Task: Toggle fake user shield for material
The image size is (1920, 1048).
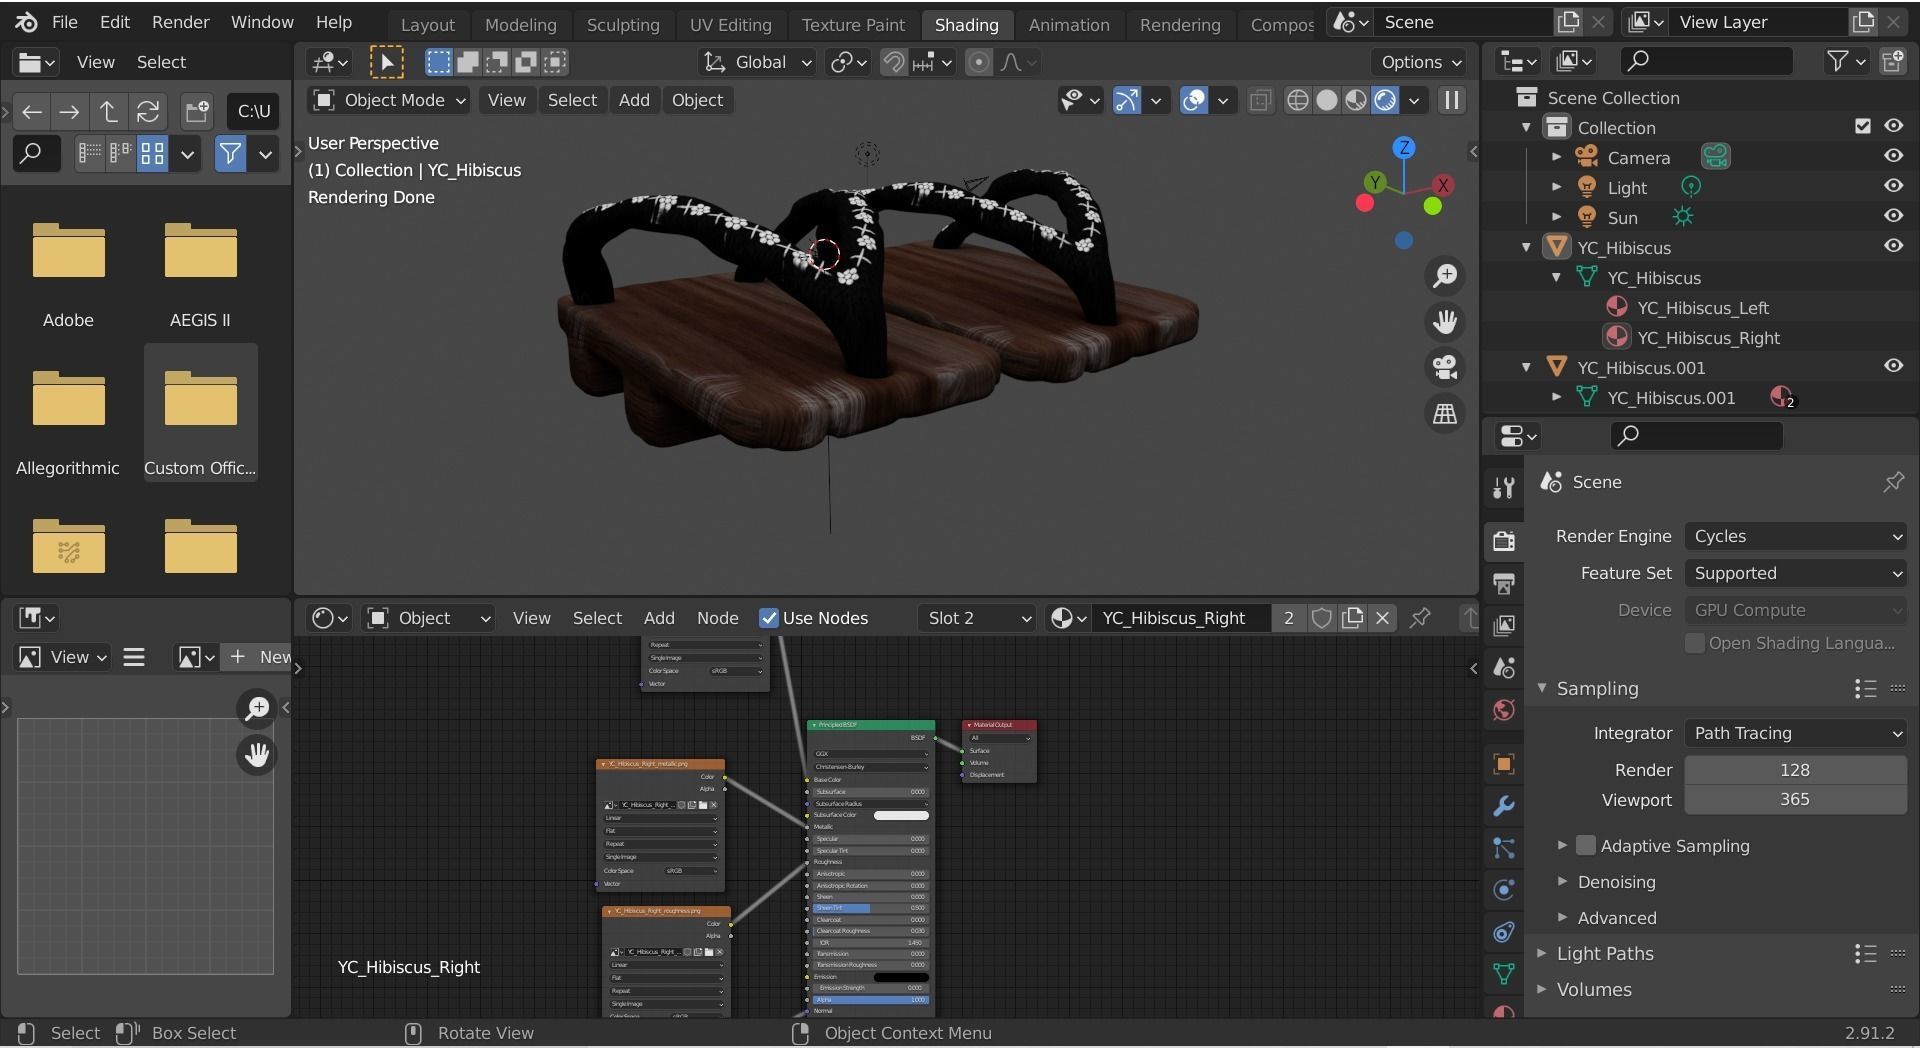Action: tap(1322, 618)
